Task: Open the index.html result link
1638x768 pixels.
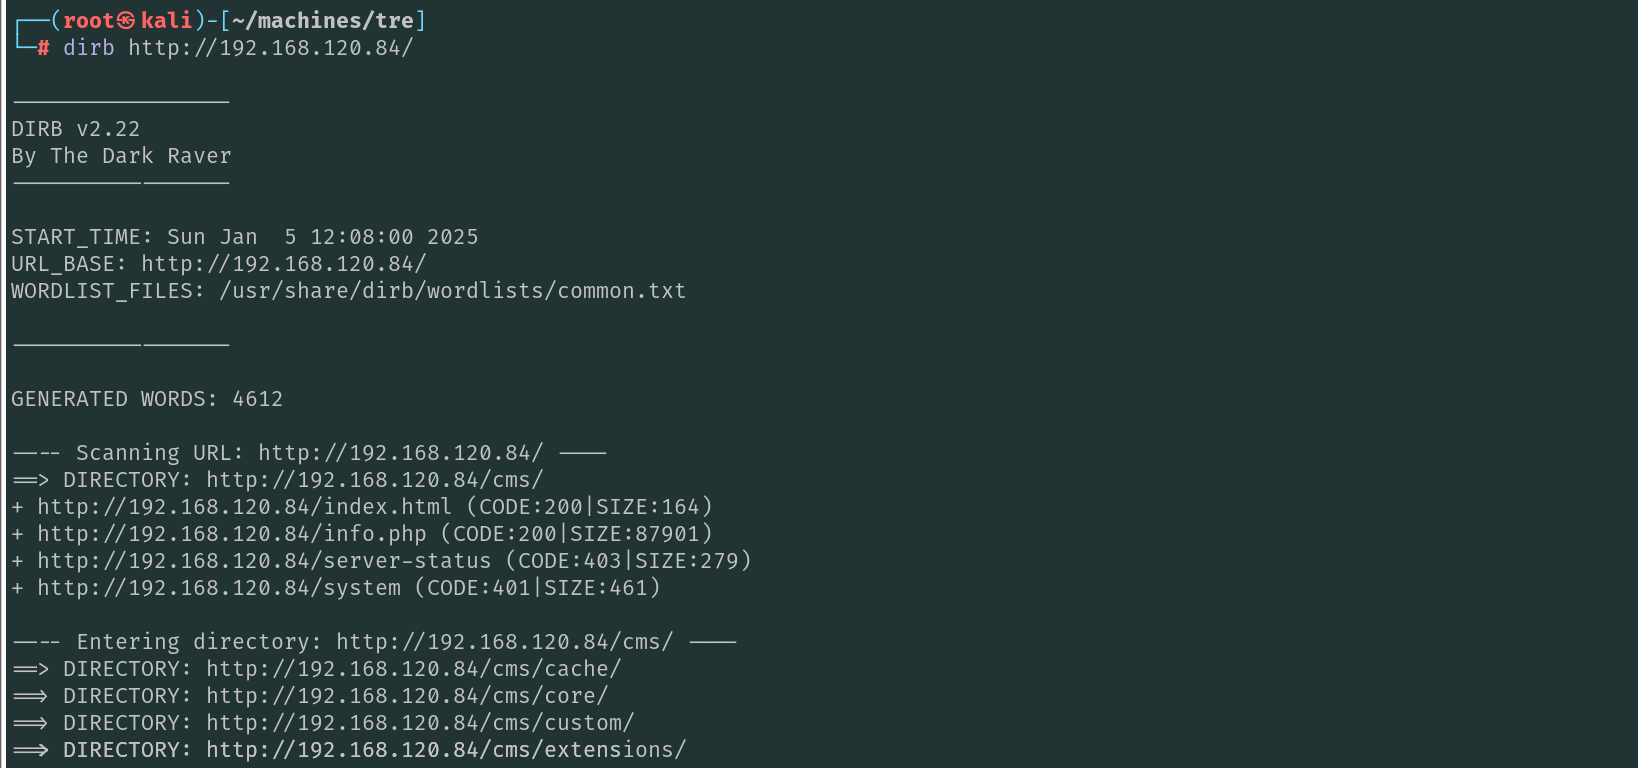Action: point(244,507)
